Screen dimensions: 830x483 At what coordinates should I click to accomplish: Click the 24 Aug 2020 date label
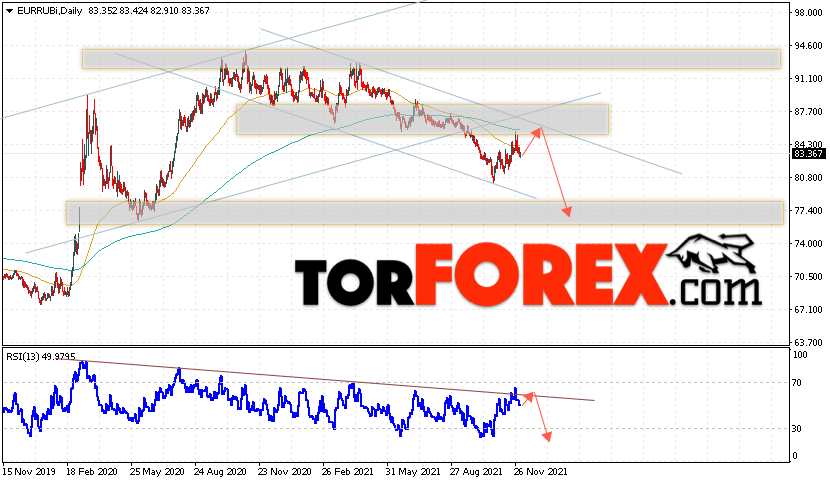point(220,471)
